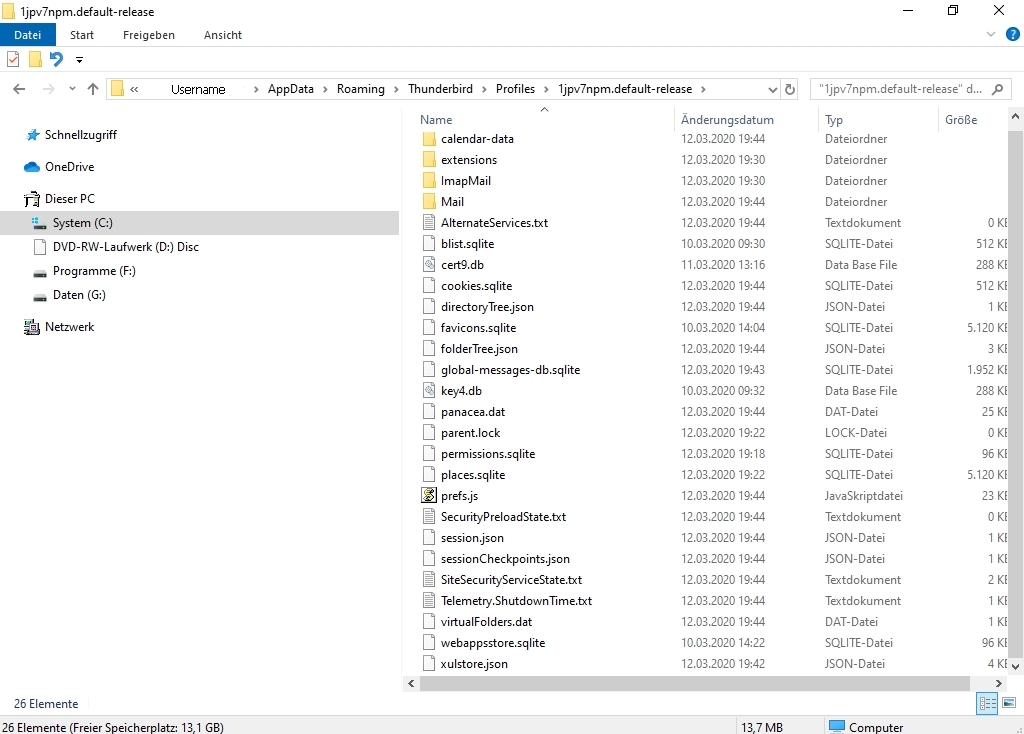Select the AlternateServices.txt file icon
Image resolution: width=1024 pixels, height=734 pixels.
point(429,223)
